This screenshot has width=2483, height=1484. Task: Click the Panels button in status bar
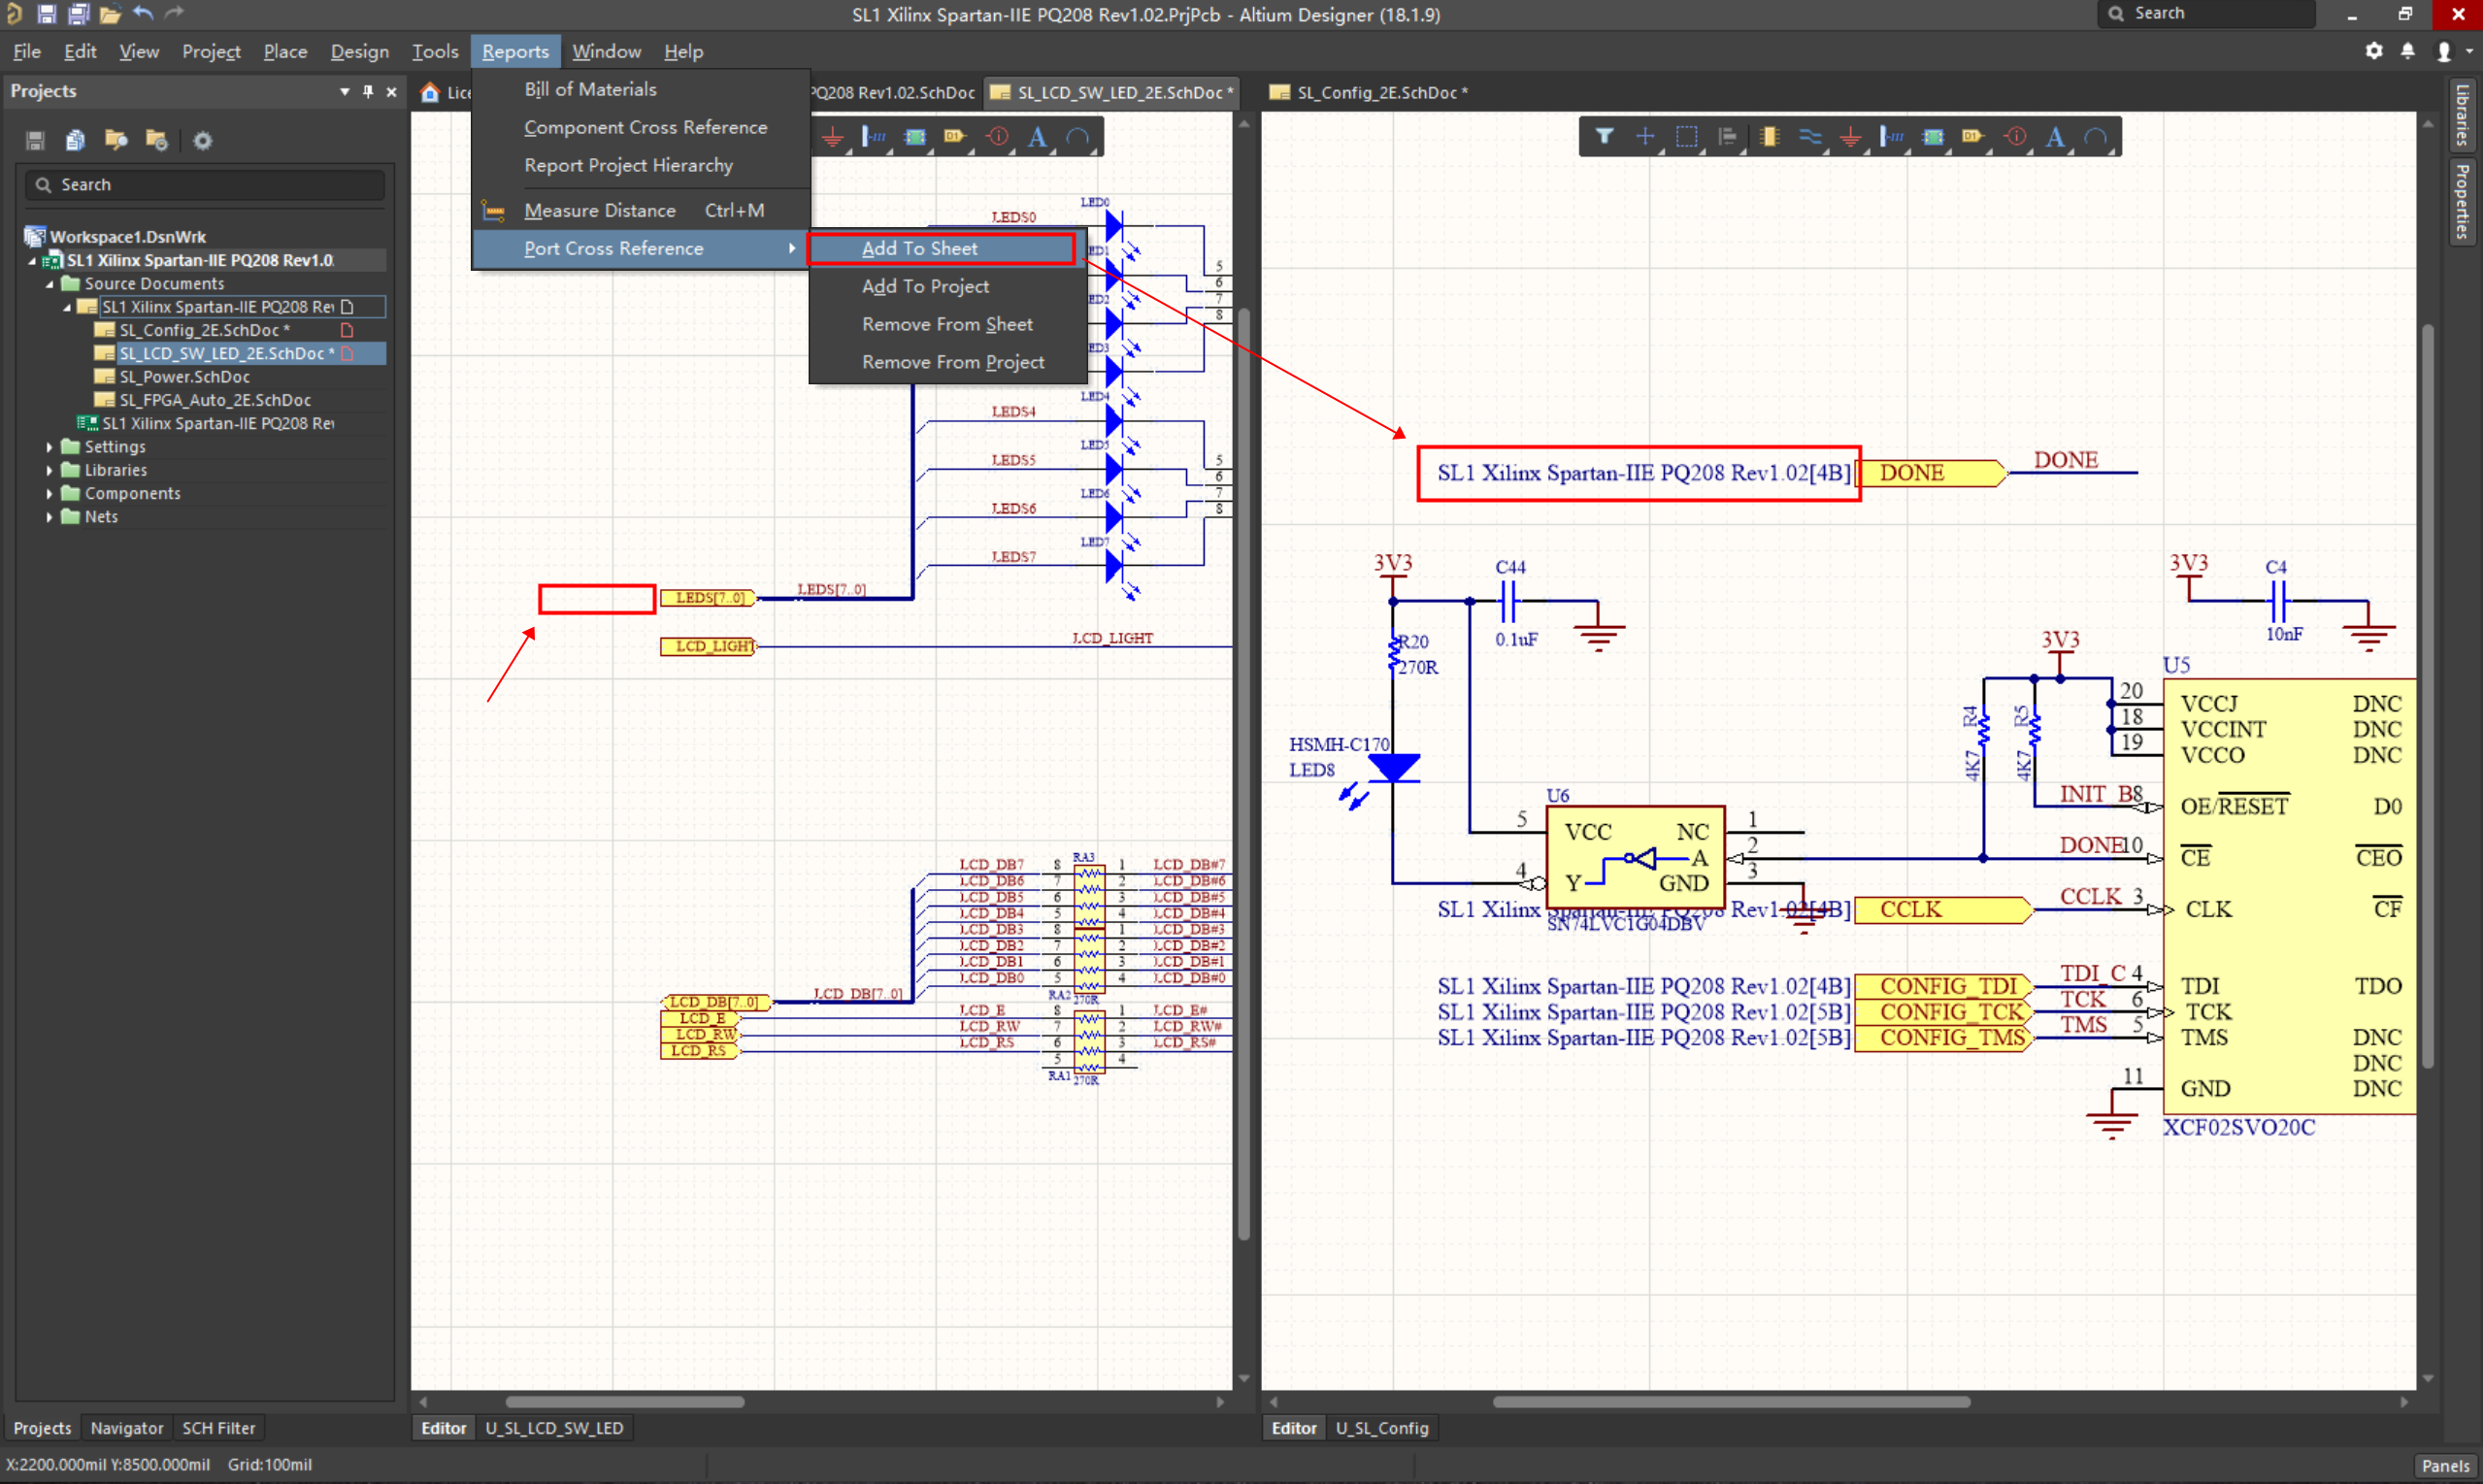point(2444,1465)
